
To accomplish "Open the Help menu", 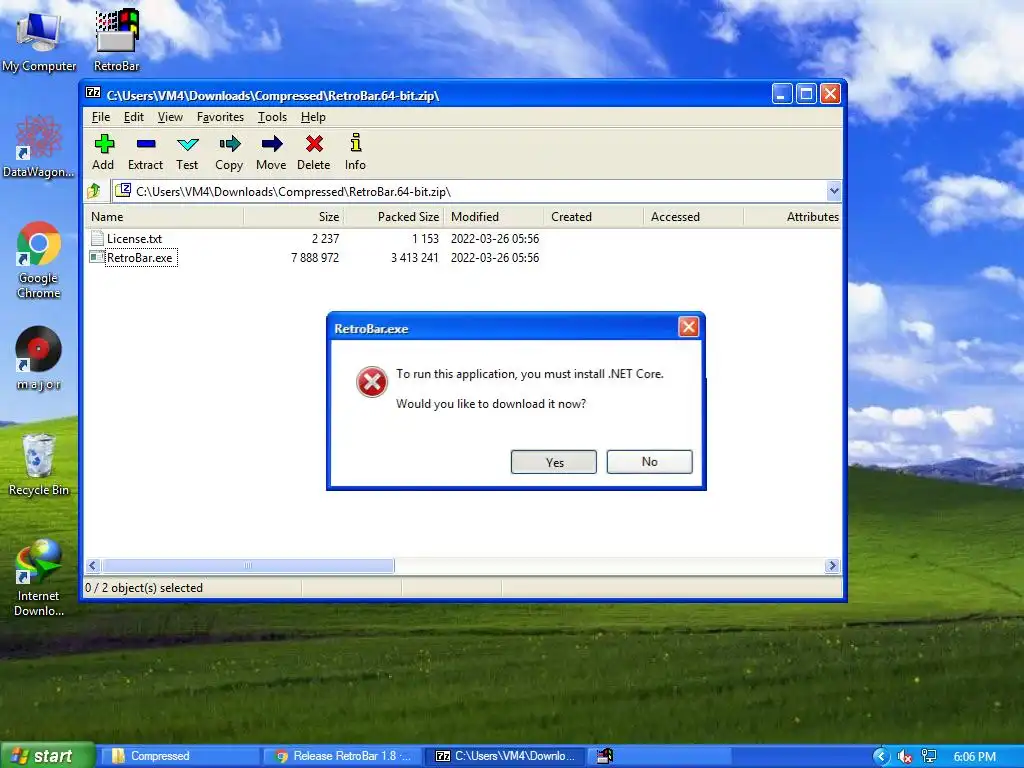I will tap(313, 117).
